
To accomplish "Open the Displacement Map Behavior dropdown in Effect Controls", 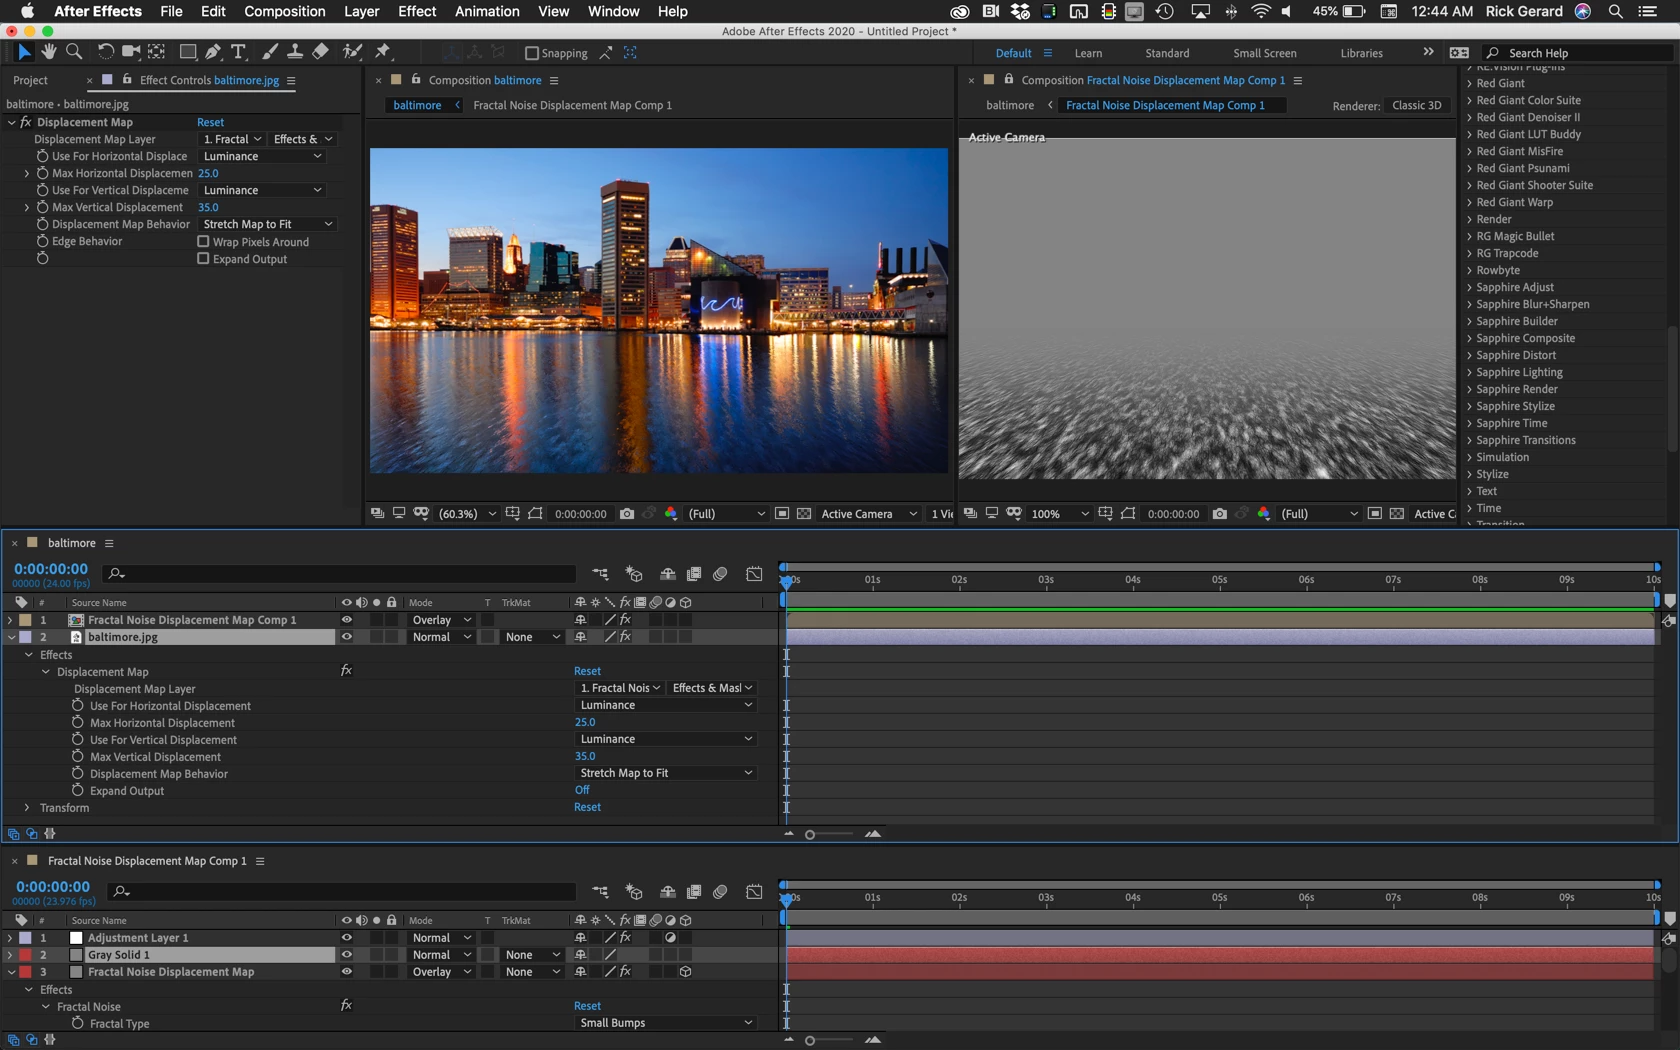I will click(267, 224).
